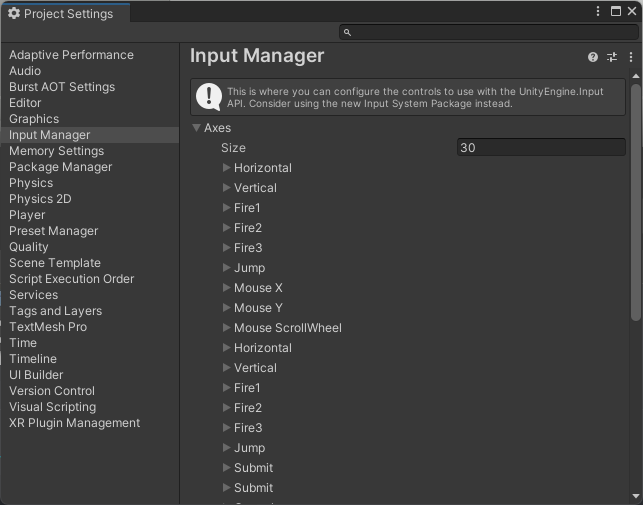Screen dimensions: 643x505
Task: Collapse the Axes foldout
Action: (197, 128)
